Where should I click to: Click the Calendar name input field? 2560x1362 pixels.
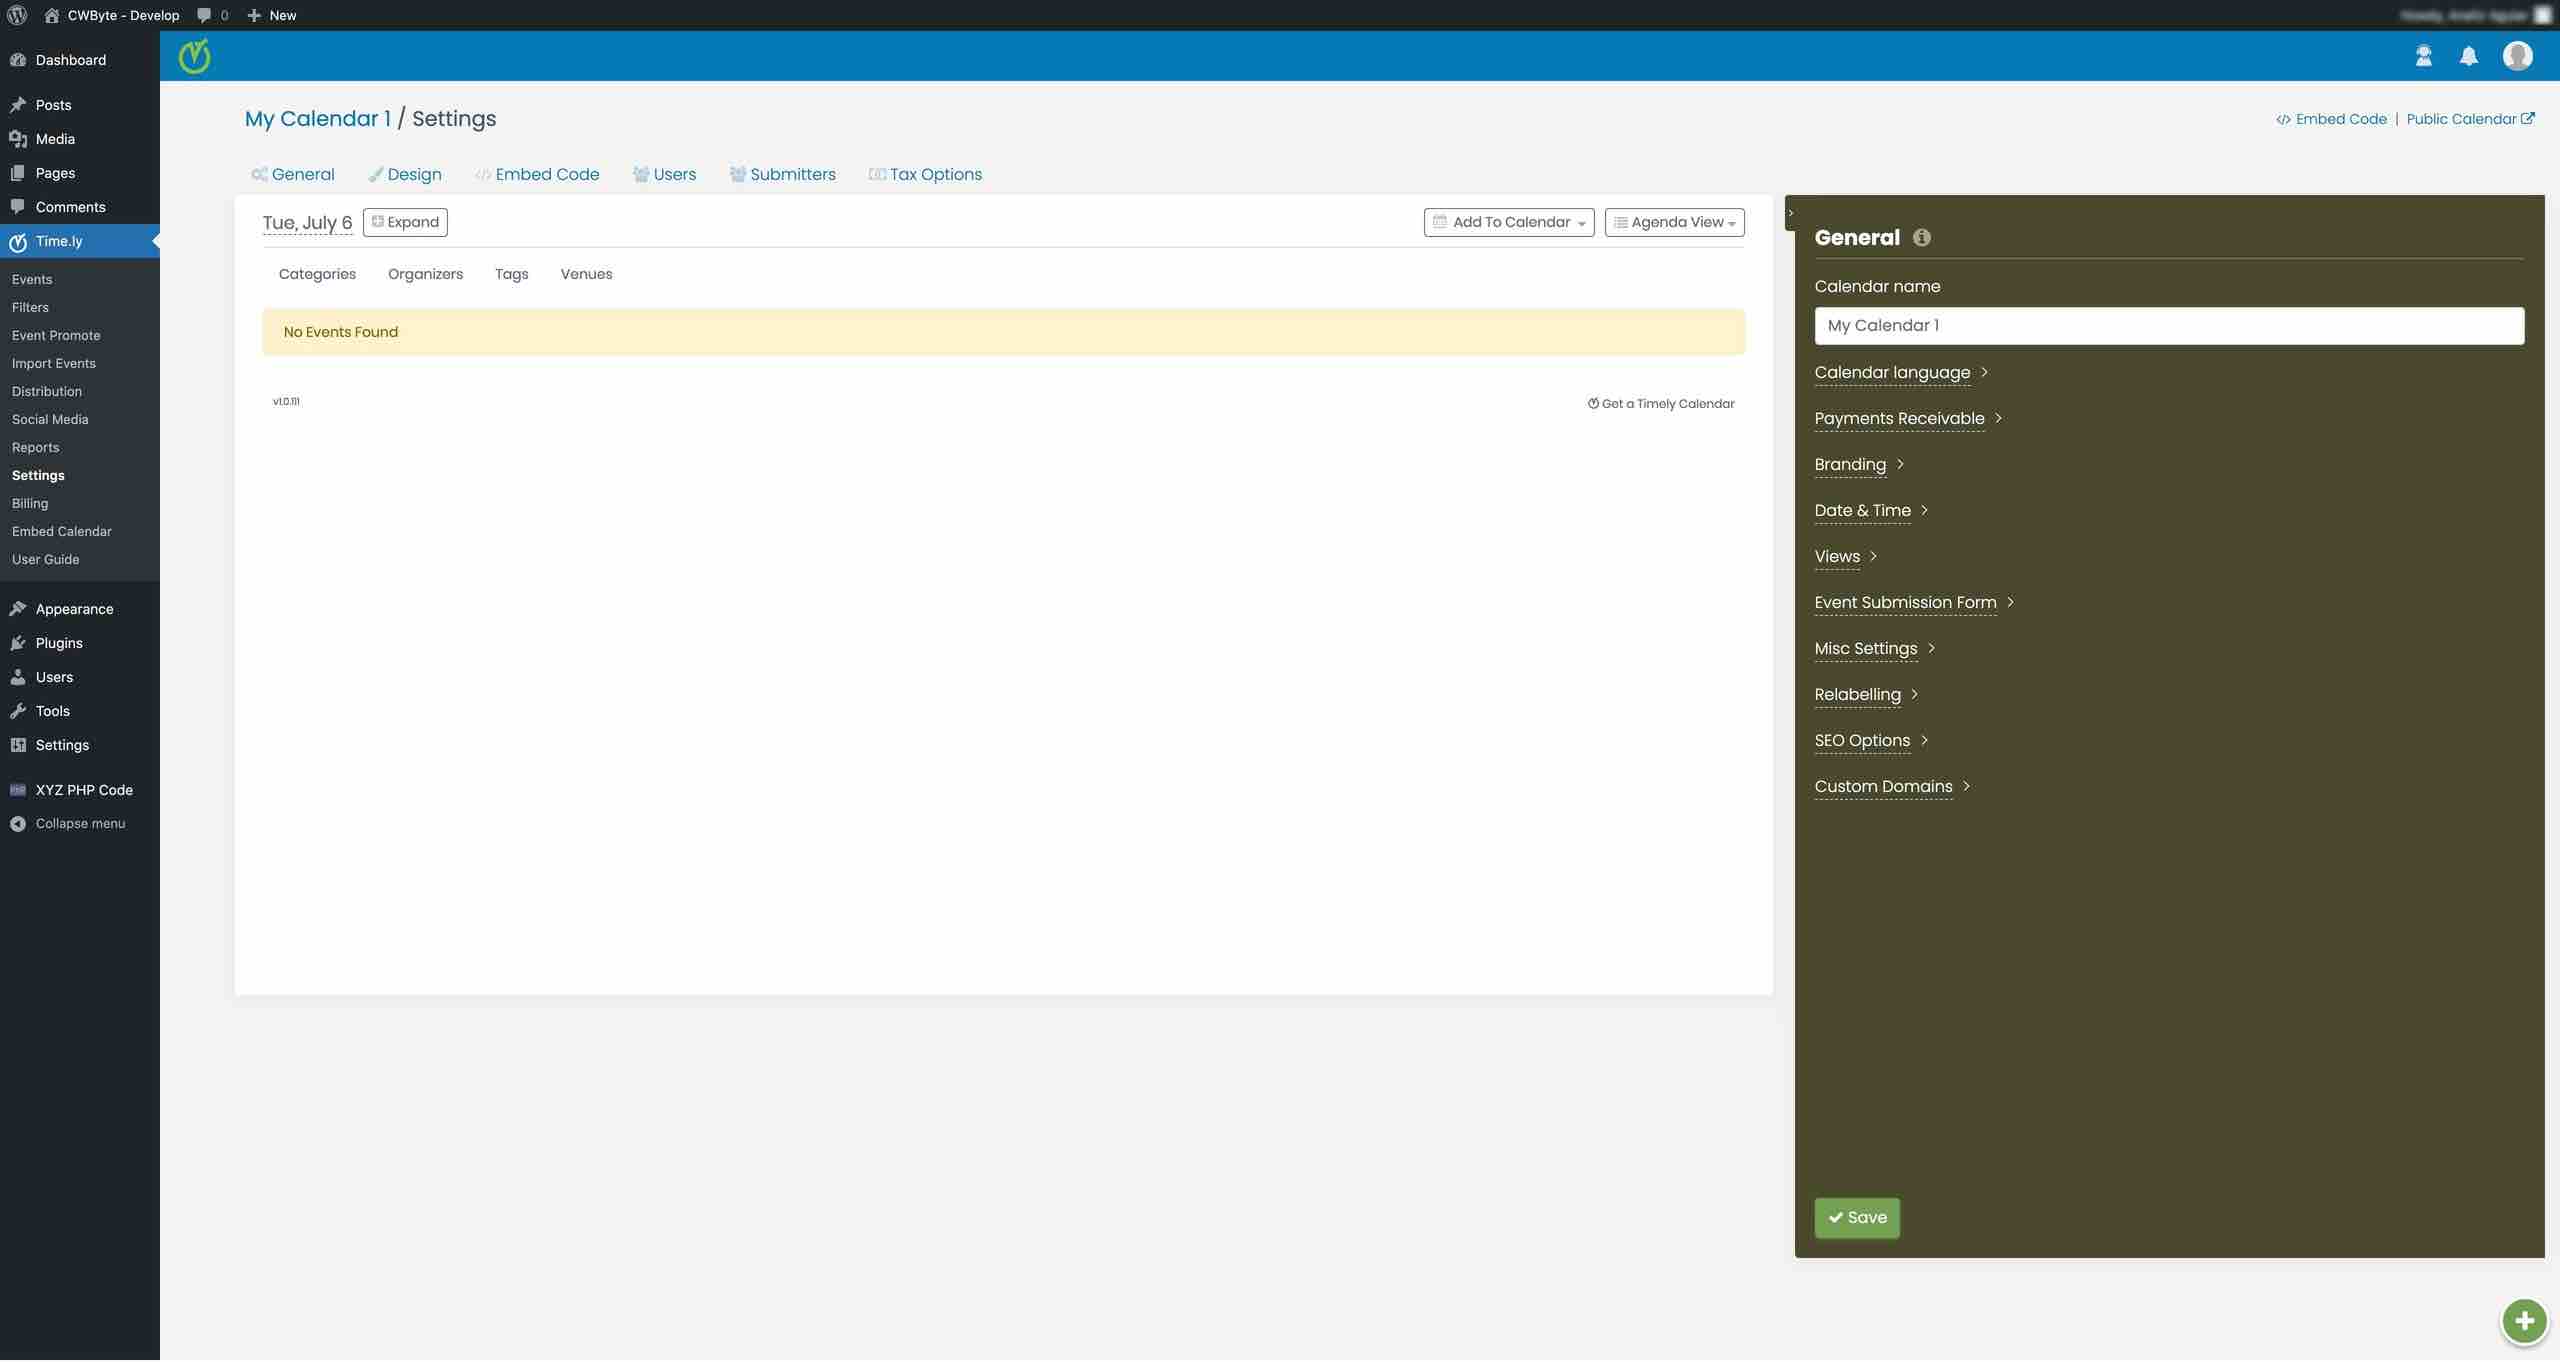(x=2169, y=326)
